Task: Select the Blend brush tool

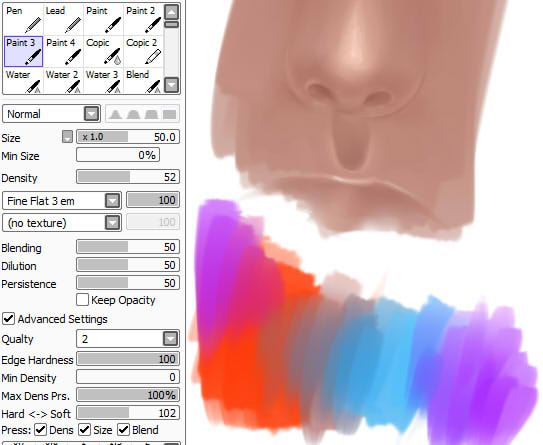Action: pos(143,80)
